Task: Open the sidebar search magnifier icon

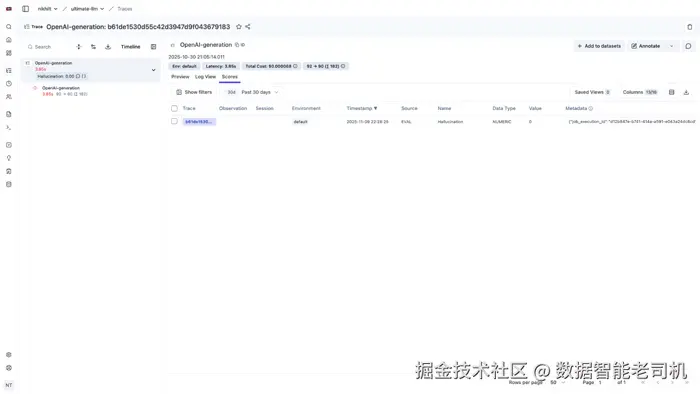Action: point(8,27)
